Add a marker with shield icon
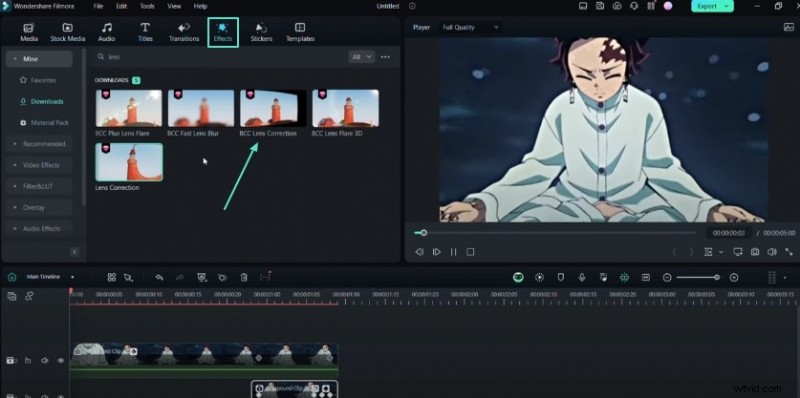800x398 pixels. (x=560, y=277)
